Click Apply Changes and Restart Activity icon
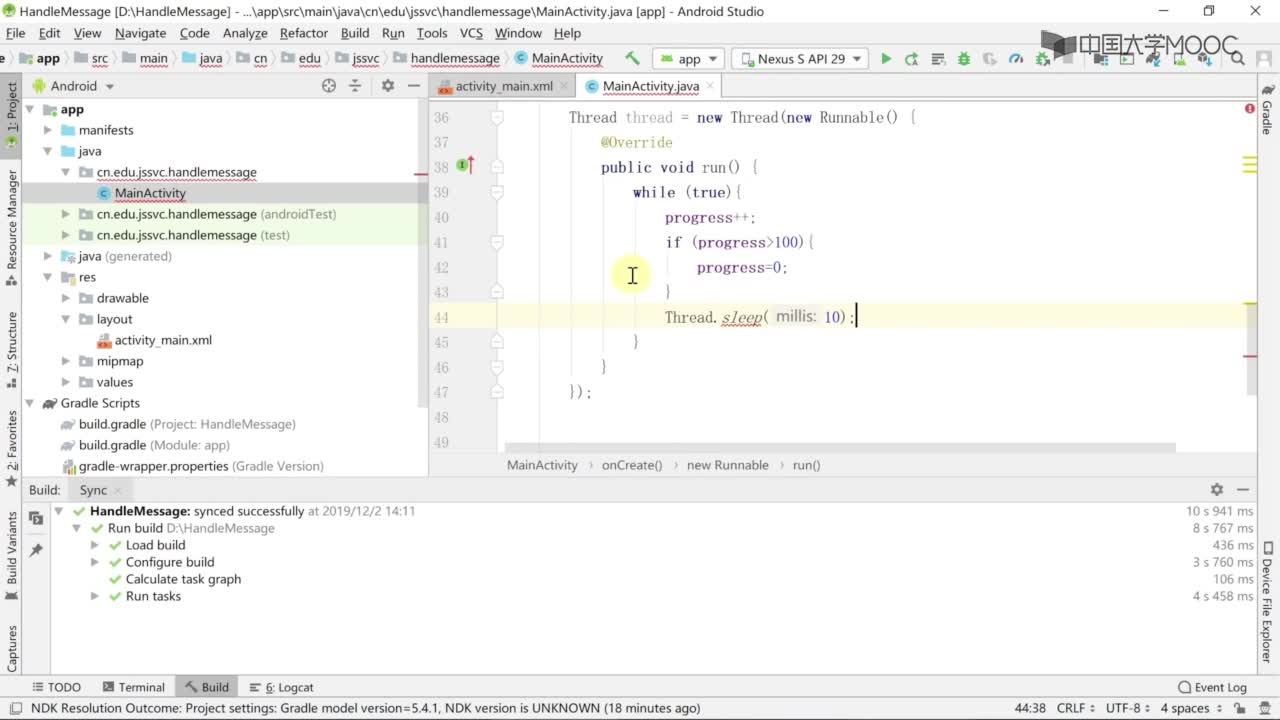 coord(911,59)
